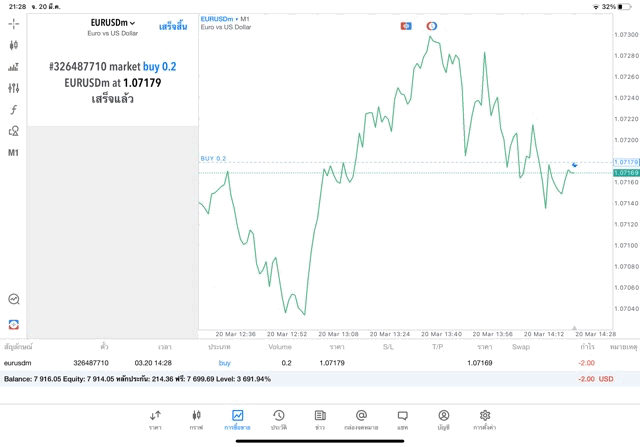Image resolution: width=640 pixels, height=447 pixels.
Task: Open the news tab
Action: (x=320, y=420)
